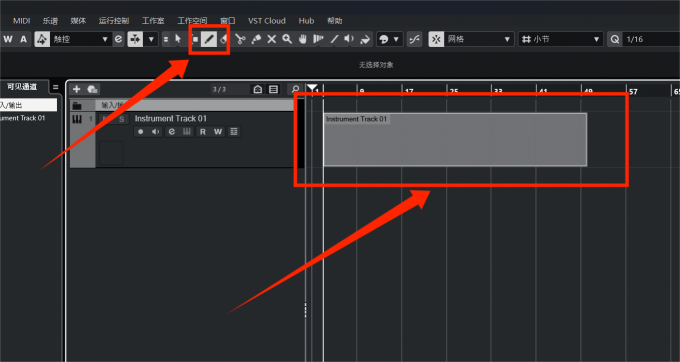Select the Erase tool

click(224, 39)
